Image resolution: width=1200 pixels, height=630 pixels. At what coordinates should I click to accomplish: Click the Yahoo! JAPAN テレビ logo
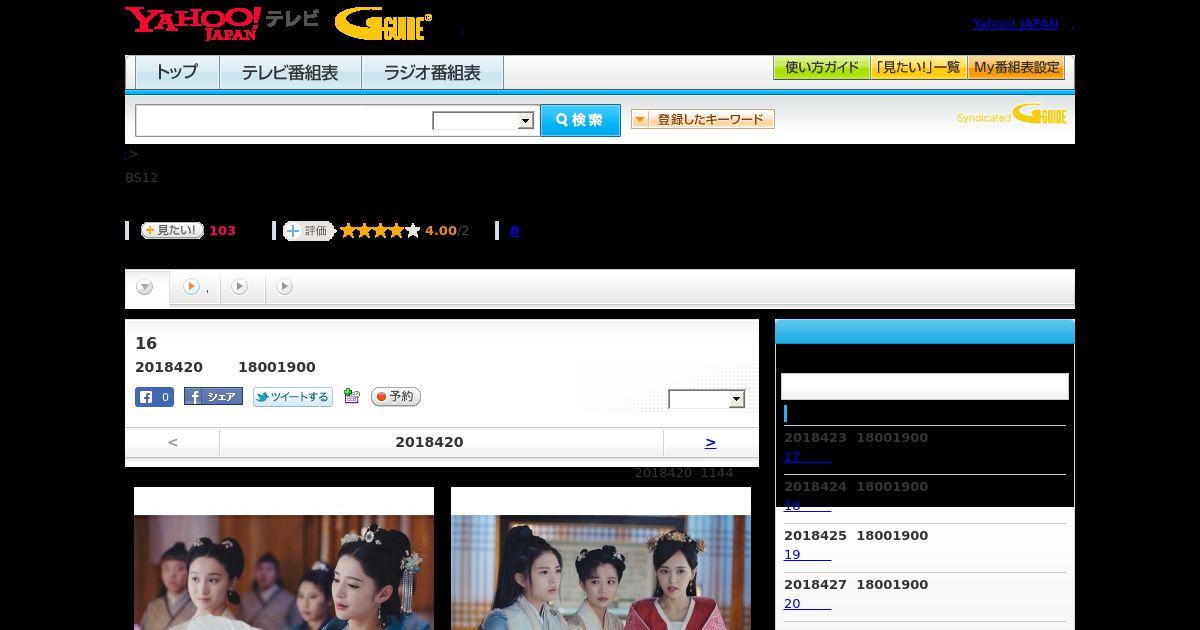[222, 23]
